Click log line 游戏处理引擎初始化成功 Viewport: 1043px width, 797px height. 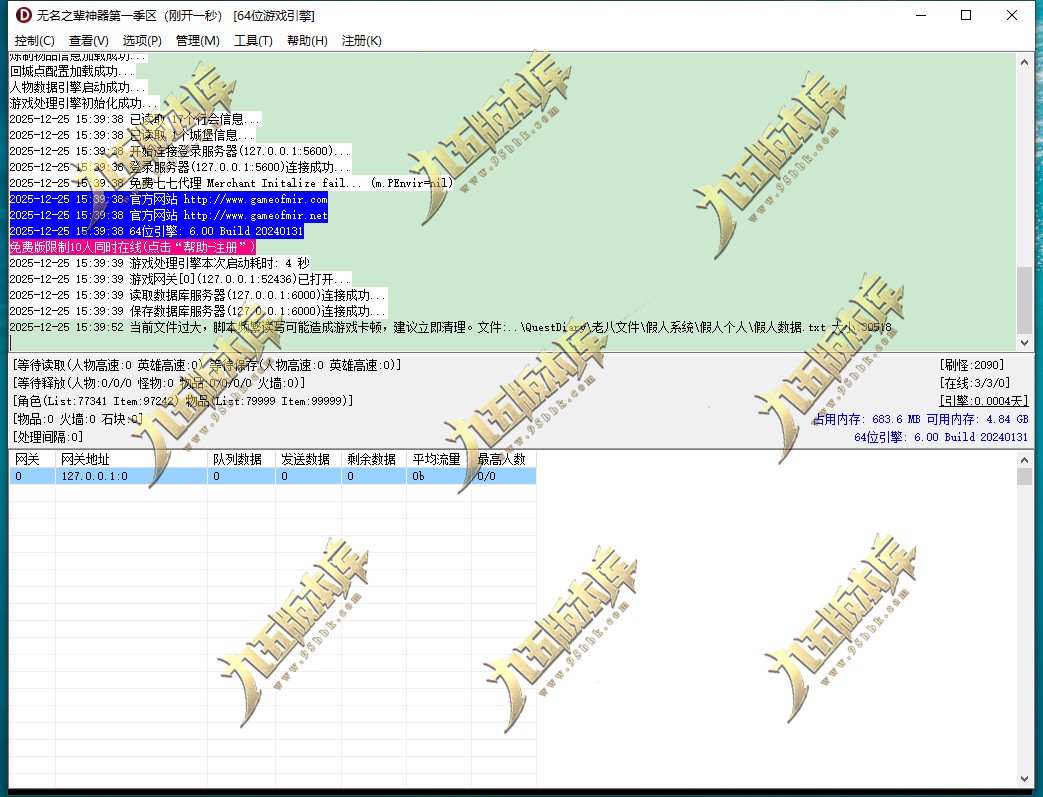pyautogui.click(x=84, y=103)
